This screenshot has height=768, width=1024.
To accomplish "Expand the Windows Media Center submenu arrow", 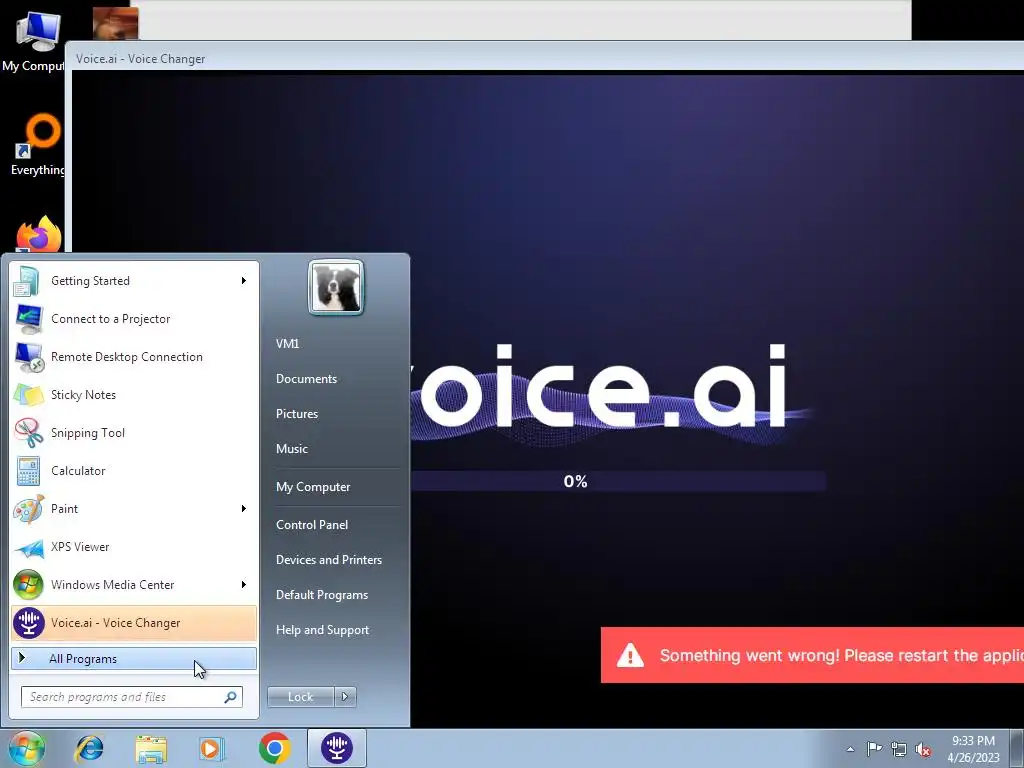I will pos(244,584).
